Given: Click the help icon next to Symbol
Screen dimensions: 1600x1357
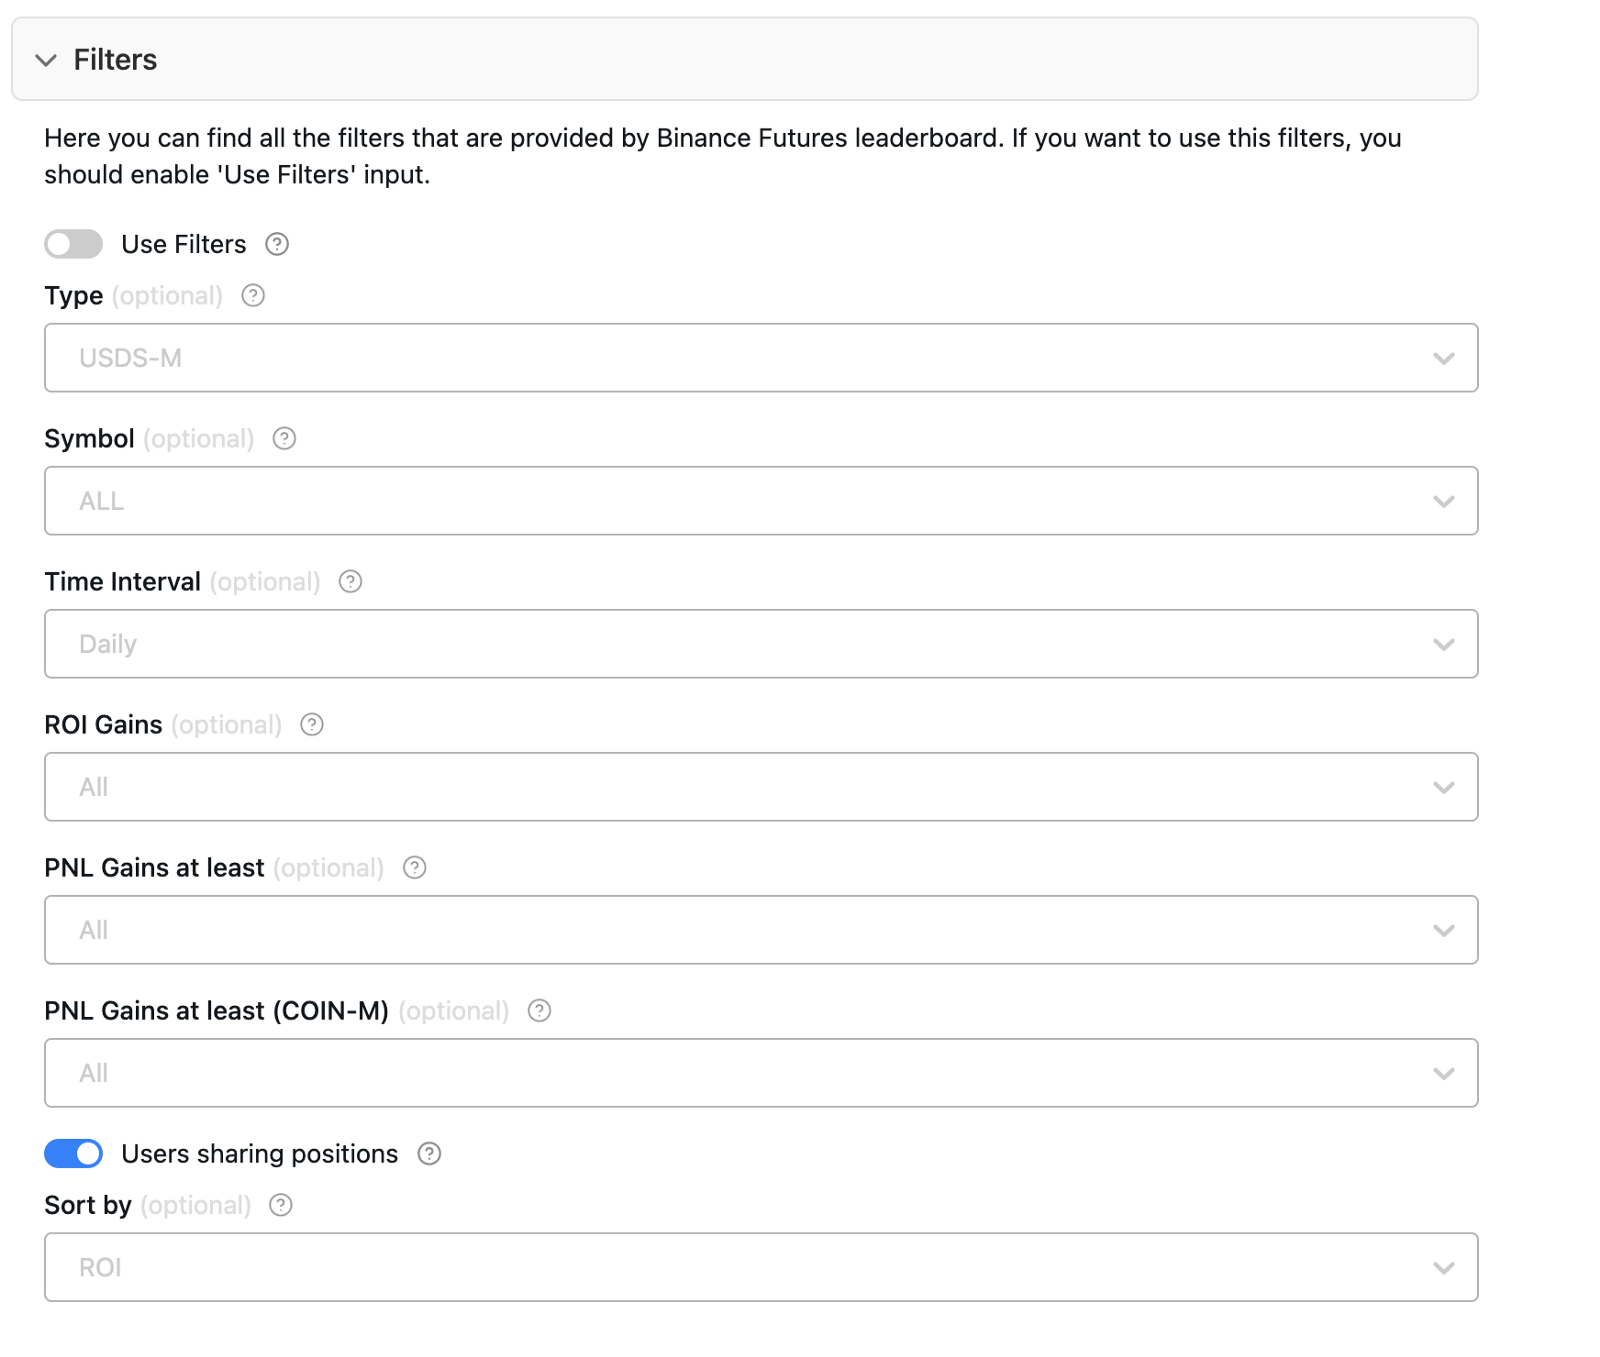Looking at the screenshot, I should (284, 438).
